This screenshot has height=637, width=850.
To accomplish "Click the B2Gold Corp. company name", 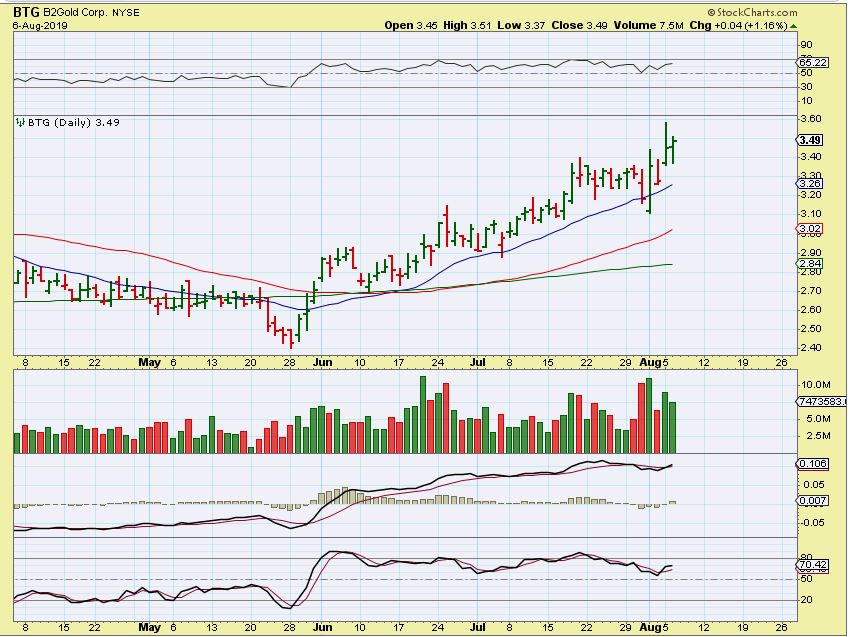I will click(75, 12).
